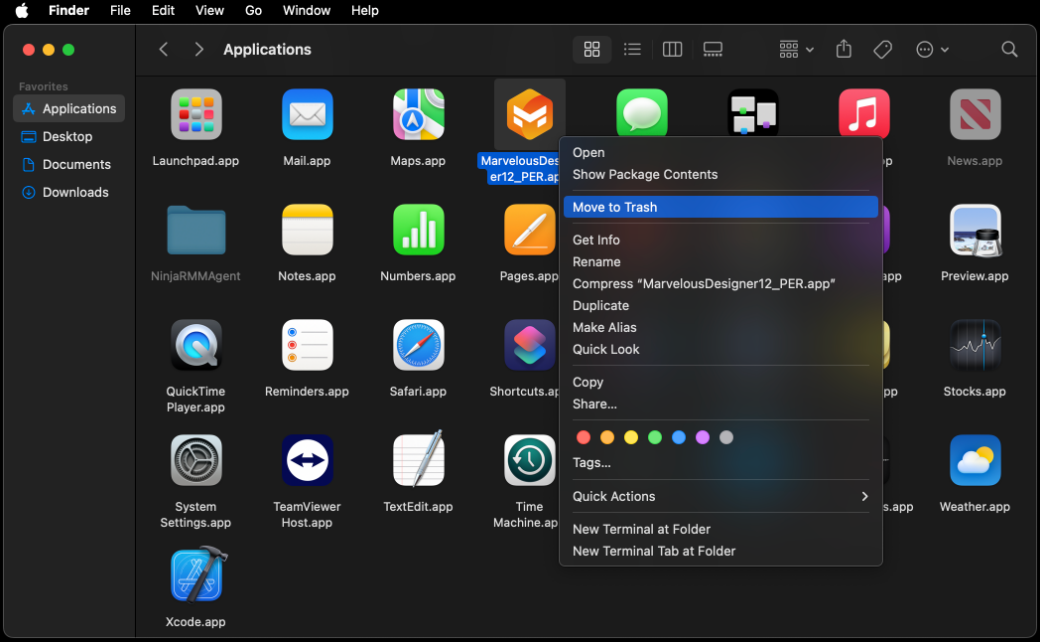Select the Numbers.app icon
Screen dimensions: 1040x642
tap(419, 229)
